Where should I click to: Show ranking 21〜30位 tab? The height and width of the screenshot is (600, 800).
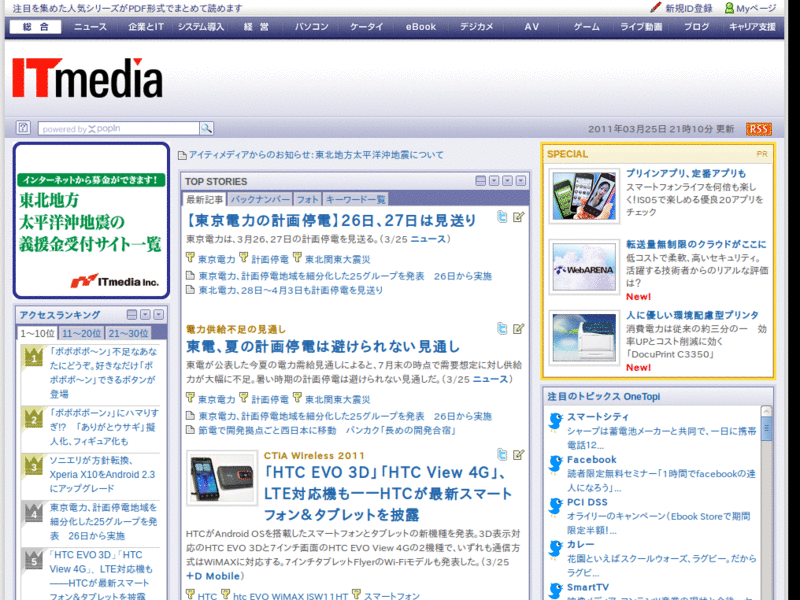coord(129,334)
